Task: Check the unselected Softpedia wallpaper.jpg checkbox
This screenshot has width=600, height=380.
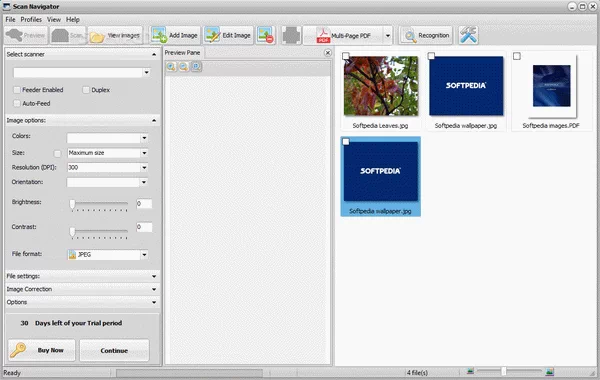Action: click(x=431, y=56)
